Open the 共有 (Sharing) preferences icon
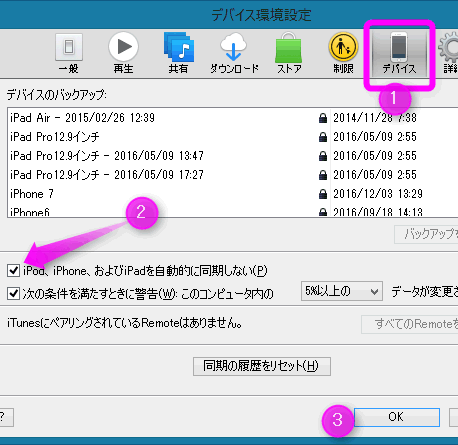This screenshot has height=445, width=458. [x=178, y=53]
